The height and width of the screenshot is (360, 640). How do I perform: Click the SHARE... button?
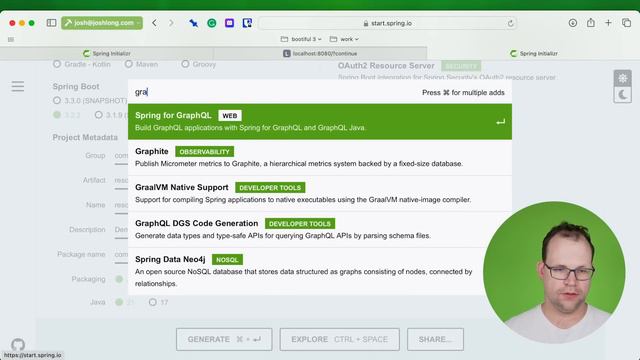tap(435, 339)
